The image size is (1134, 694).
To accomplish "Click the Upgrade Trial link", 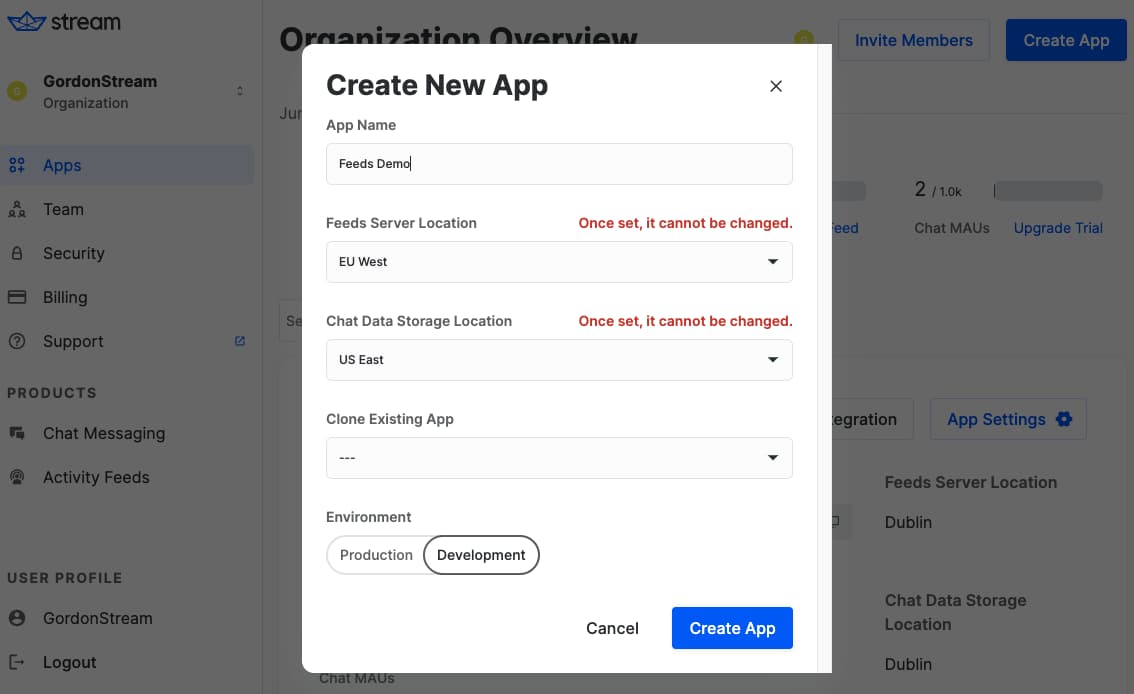I will [x=1058, y=228].
